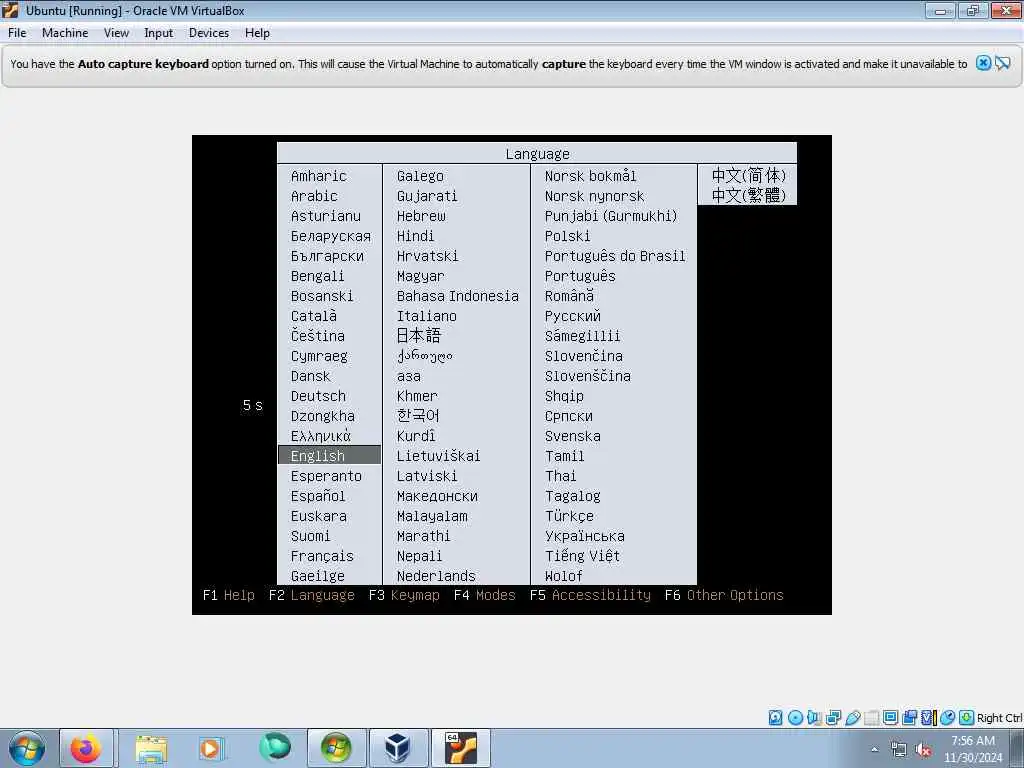Select Nederlands in the language list
Viewport: 1024px width, 768px height.
pos(436,575)
